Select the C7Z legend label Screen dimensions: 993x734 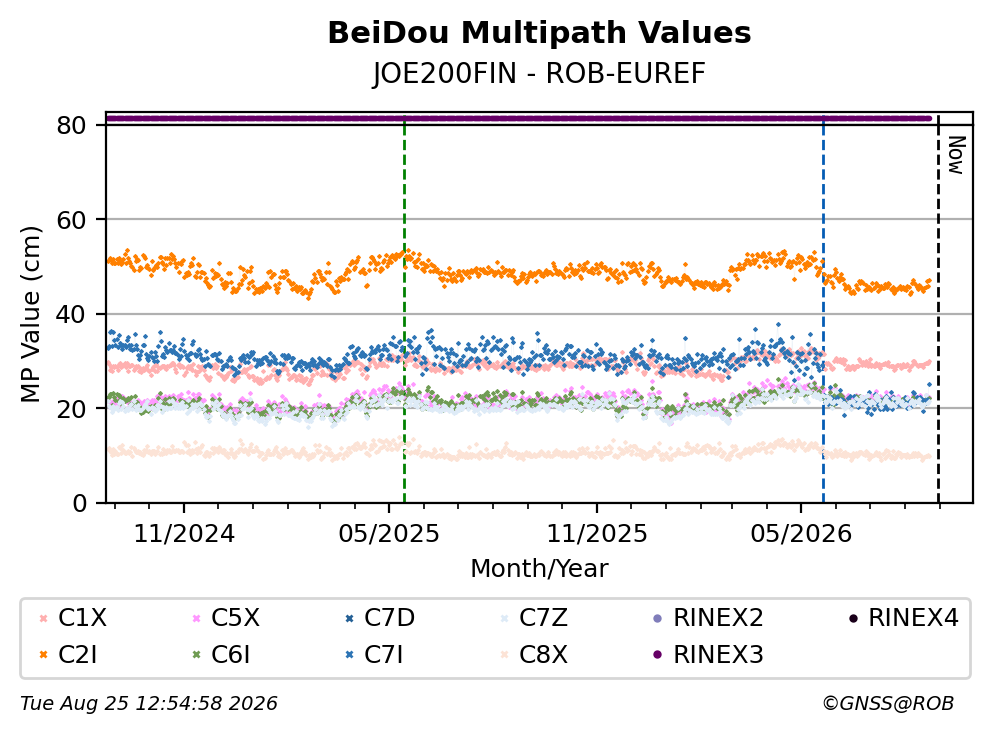pyautogui.click(x=543, y=617)
